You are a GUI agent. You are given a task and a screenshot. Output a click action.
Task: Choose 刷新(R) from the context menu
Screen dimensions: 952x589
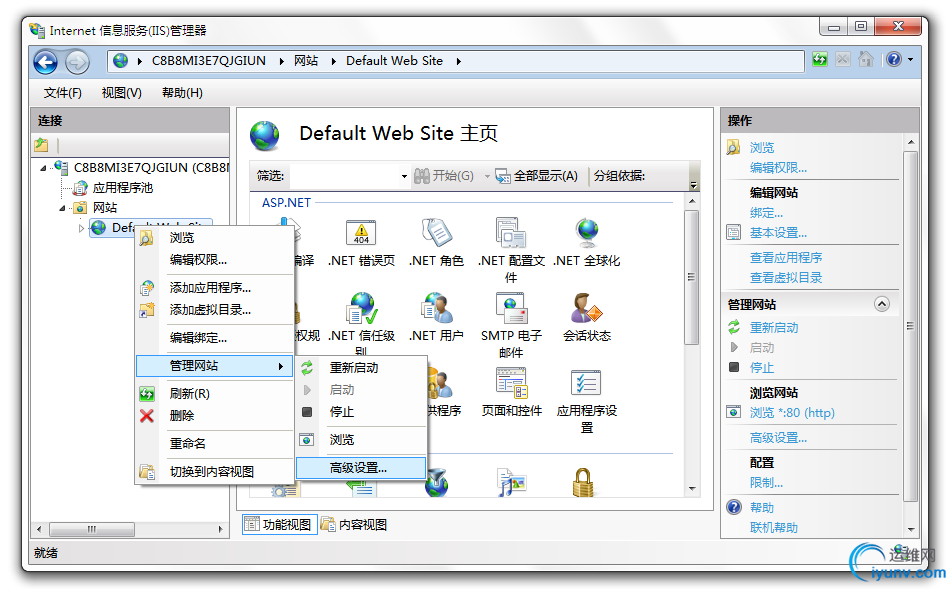215,394
